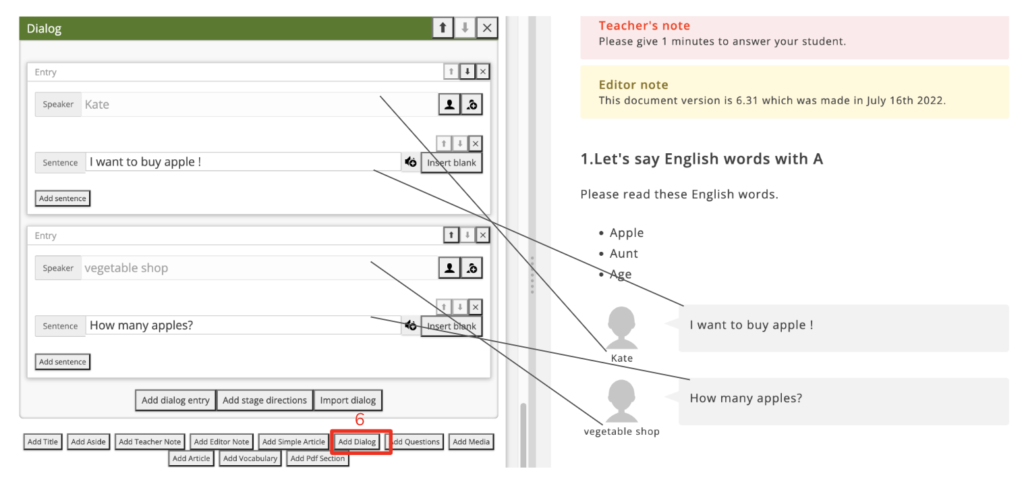The image size is (1024, 482).
Task: Add a sentence under vegetable shop entry
Action: click(x=62, y=361)
